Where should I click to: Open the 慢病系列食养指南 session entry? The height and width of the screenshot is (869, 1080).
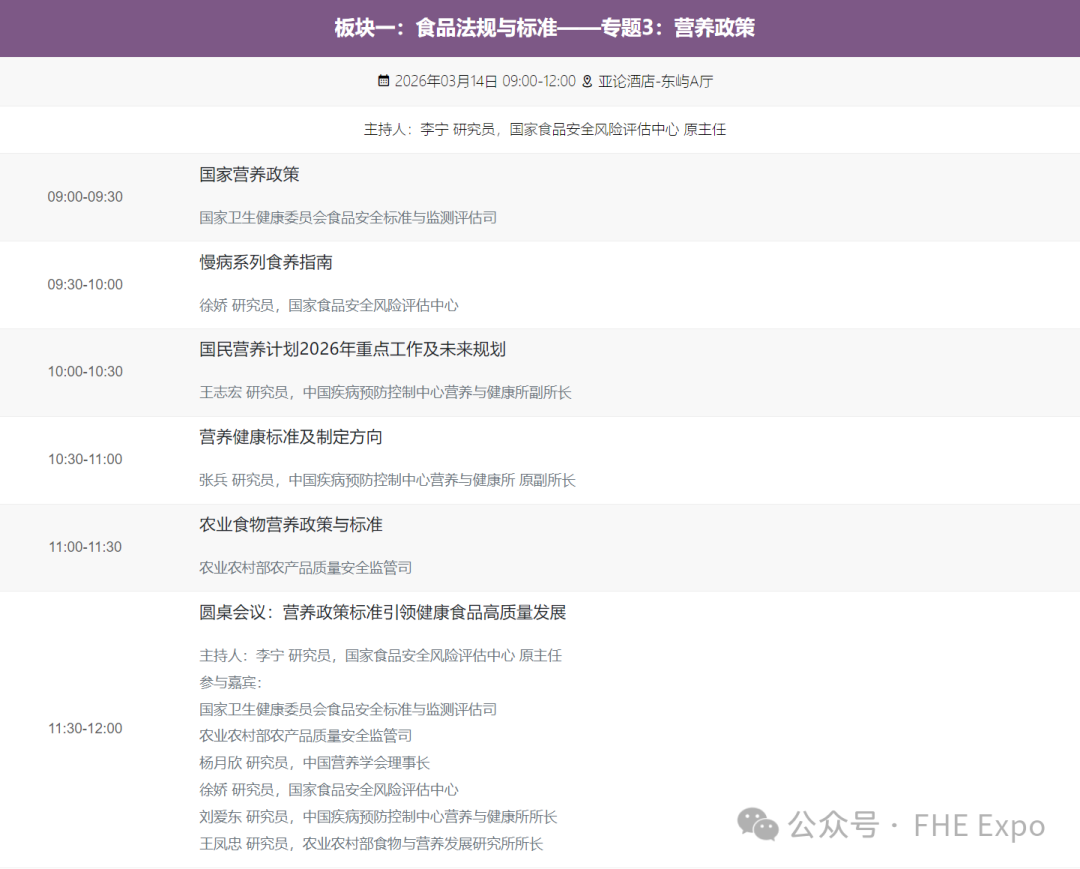tap(266, 262)
